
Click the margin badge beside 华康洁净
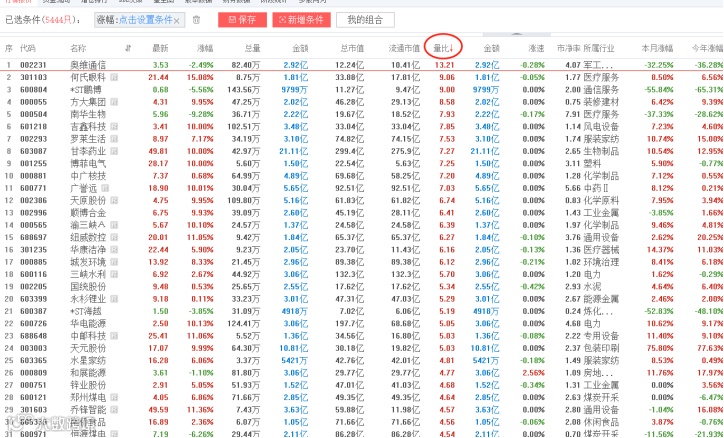114,249
